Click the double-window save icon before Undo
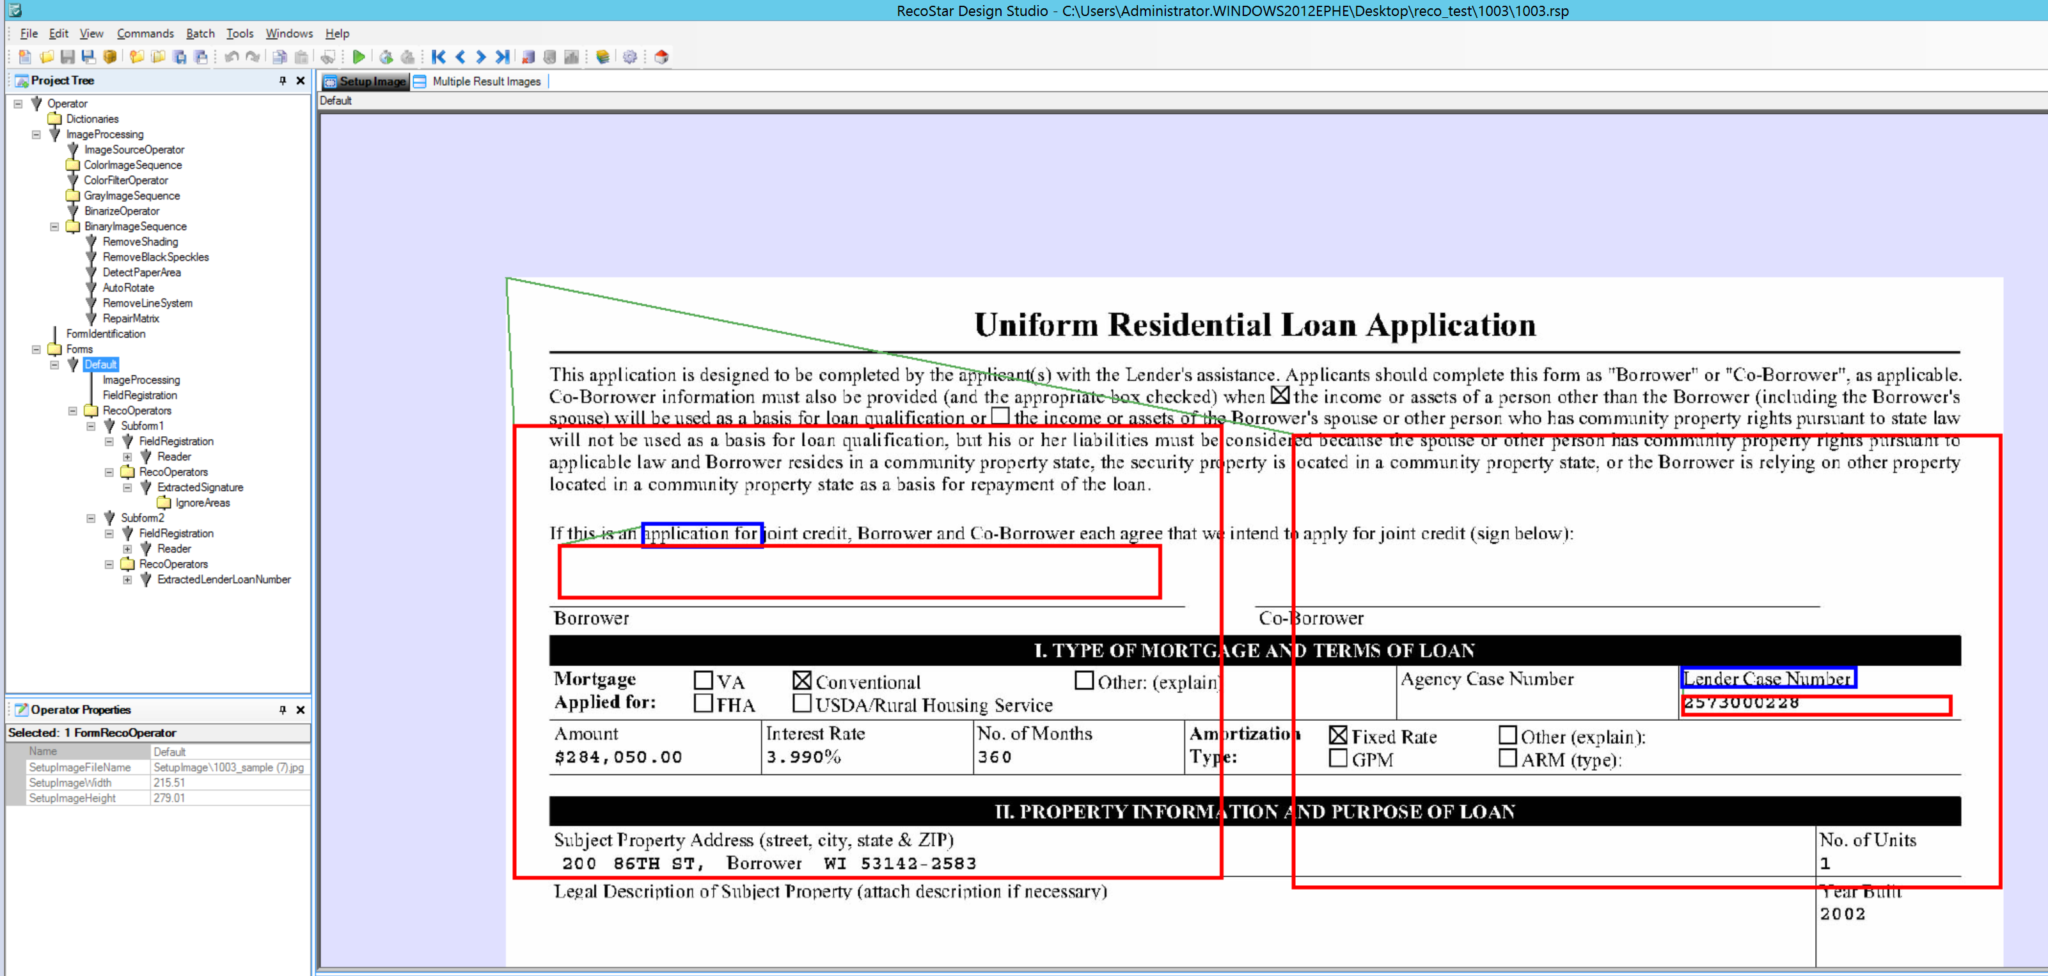Screen dimensions: 2048x976 tap(200, 57)
